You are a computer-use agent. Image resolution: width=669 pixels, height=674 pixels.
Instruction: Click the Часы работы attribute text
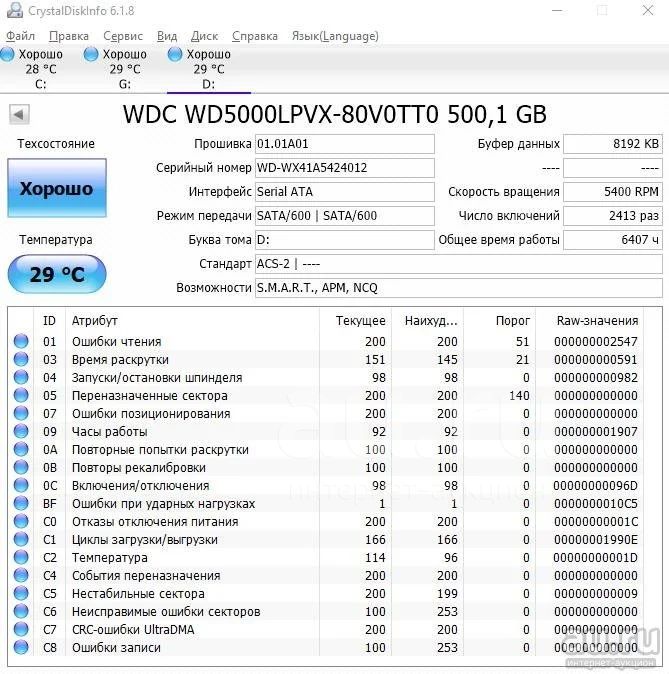[x=110, y=432]
